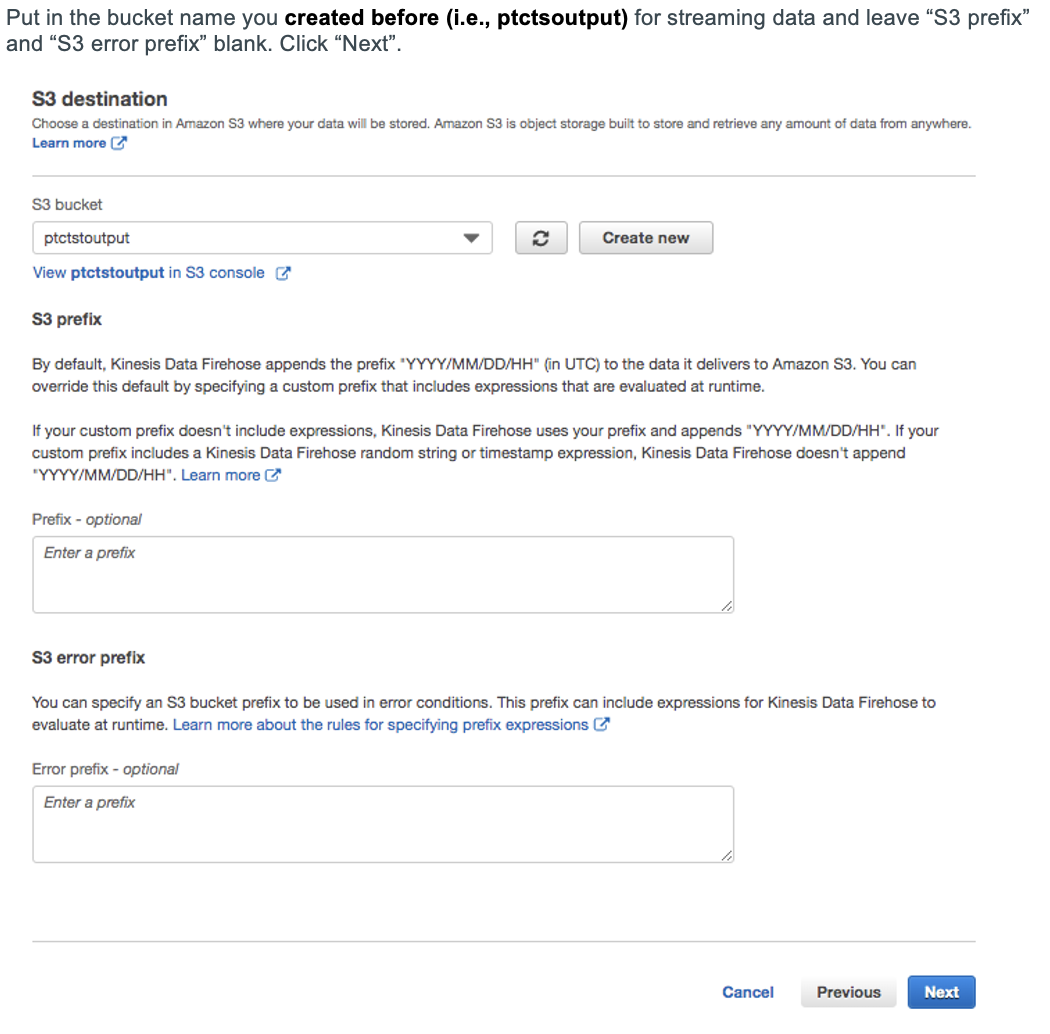Open rules for specifying prefix expressions link

point(380,725)
